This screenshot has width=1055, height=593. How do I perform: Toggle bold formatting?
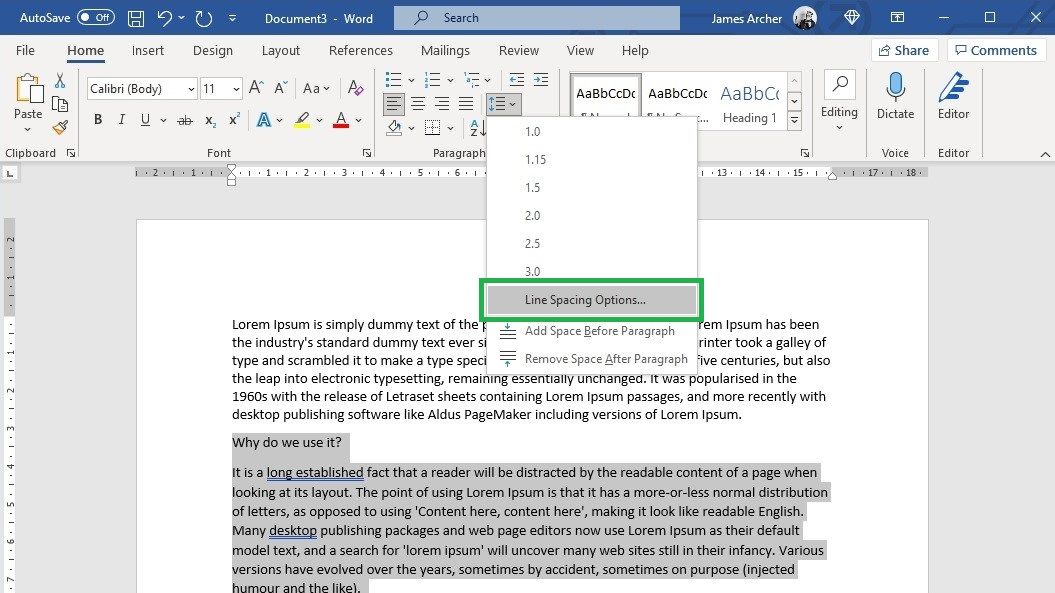97,119
